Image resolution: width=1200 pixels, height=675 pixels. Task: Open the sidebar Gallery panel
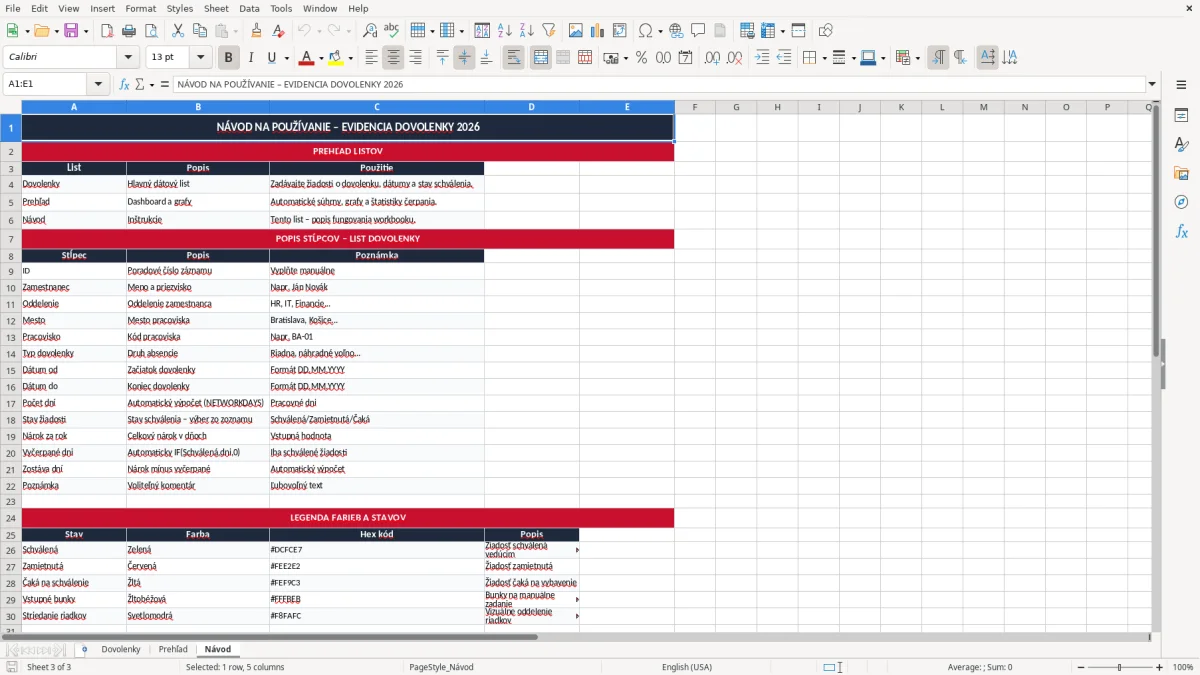point(1181,174)
